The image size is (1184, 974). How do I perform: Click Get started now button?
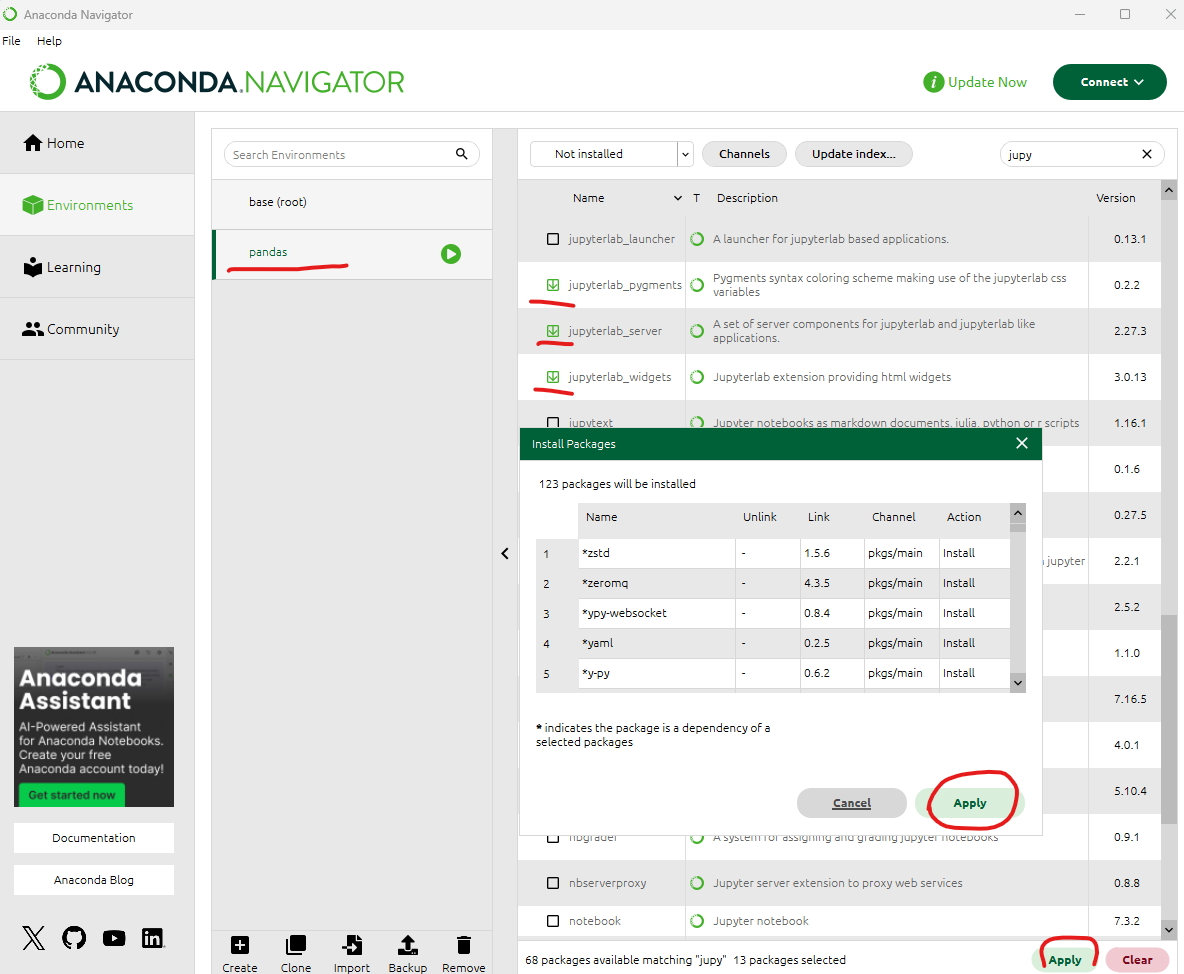[x=72, y=794]
